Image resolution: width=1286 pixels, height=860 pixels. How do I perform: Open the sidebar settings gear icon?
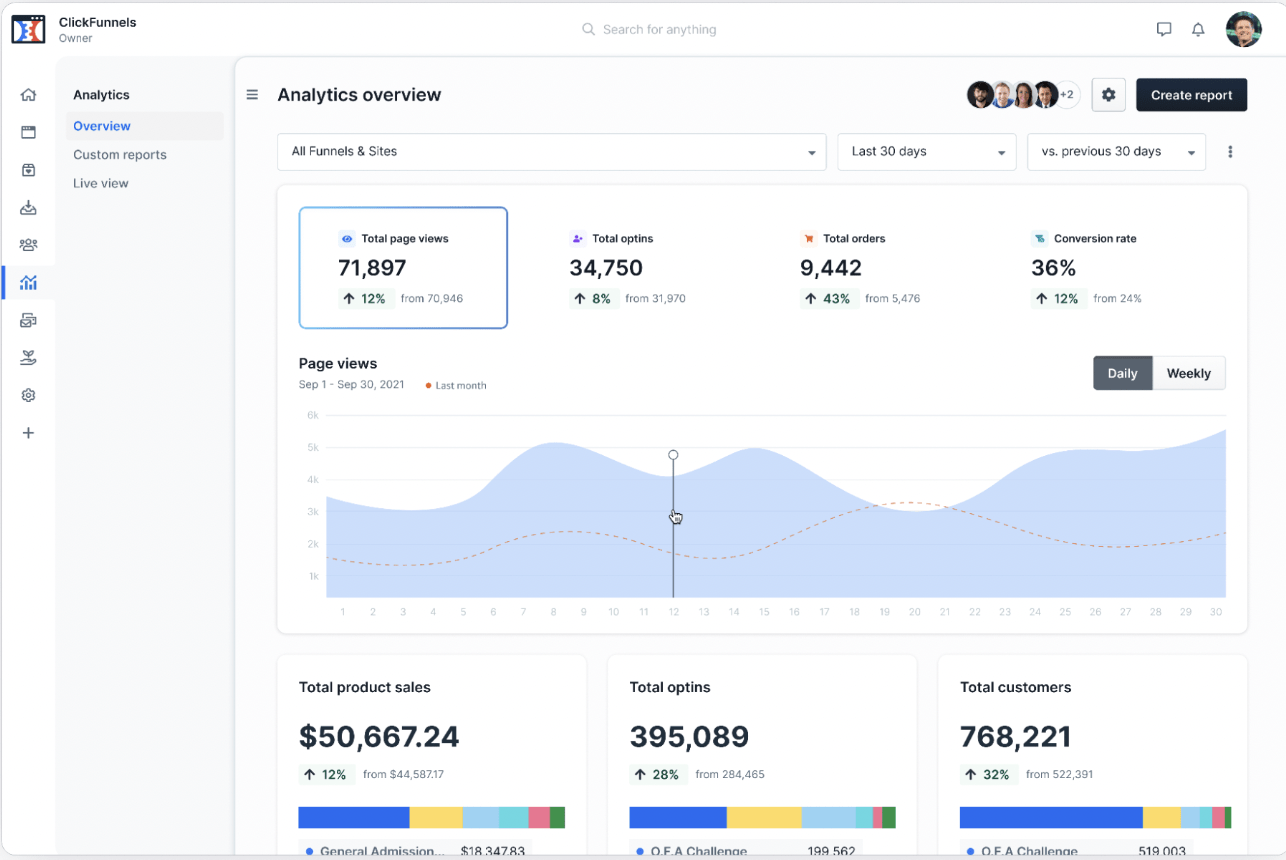tap(28, 395)
